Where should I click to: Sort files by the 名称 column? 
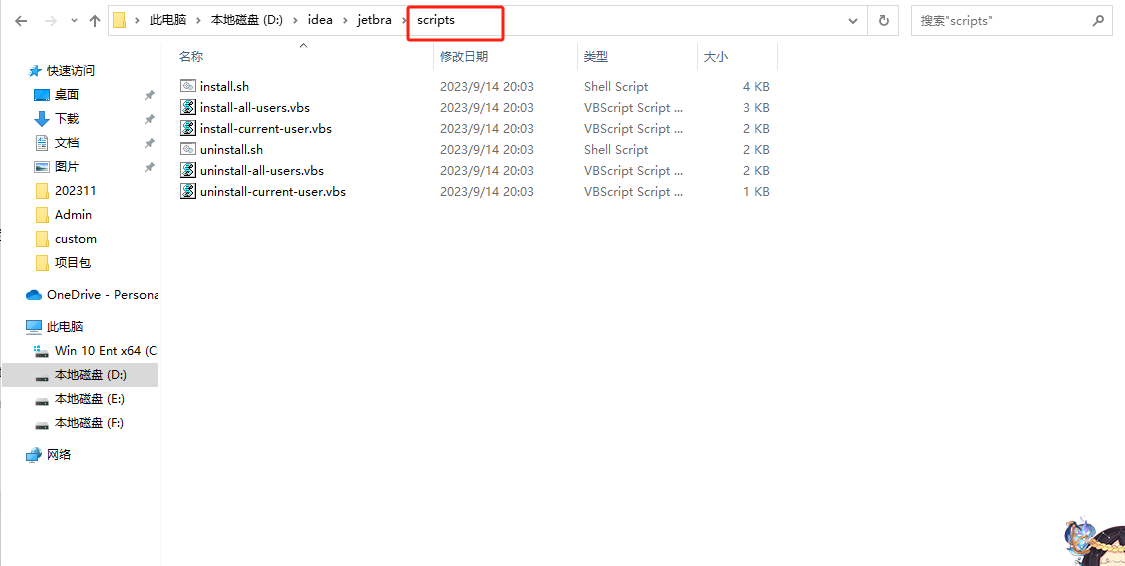point(191,57)
